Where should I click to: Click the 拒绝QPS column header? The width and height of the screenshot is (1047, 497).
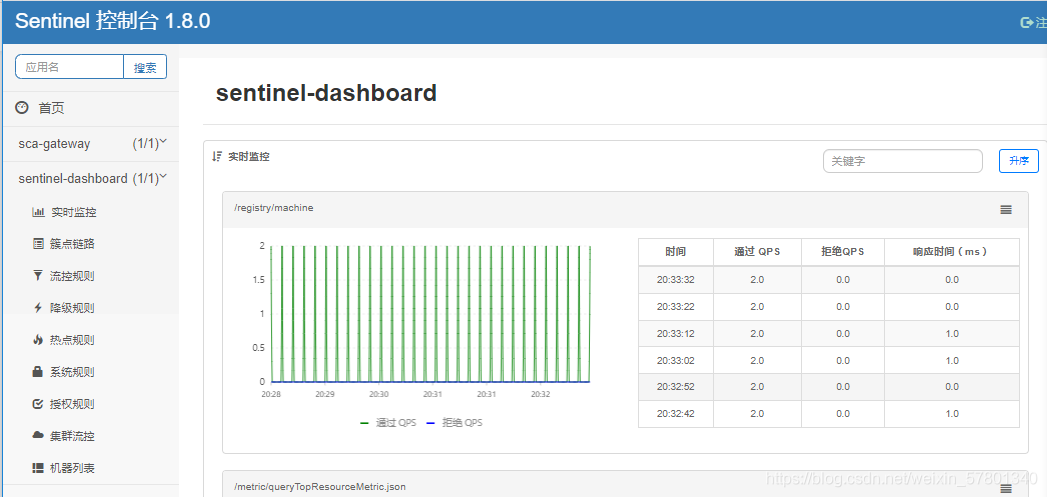[x=843, y=252]
